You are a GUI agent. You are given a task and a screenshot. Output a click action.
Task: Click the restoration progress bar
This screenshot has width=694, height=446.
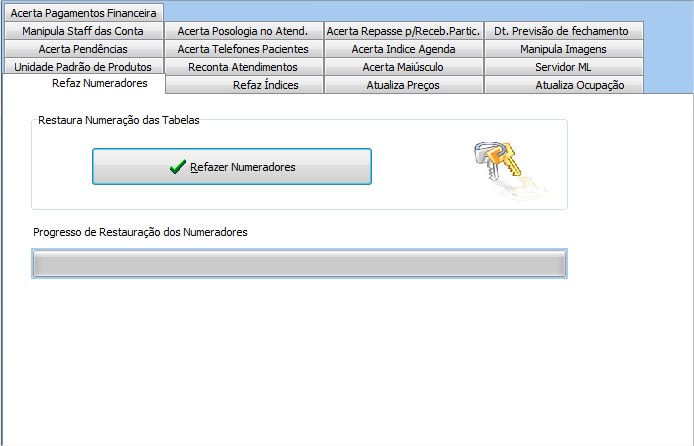(x=299, y=263)
